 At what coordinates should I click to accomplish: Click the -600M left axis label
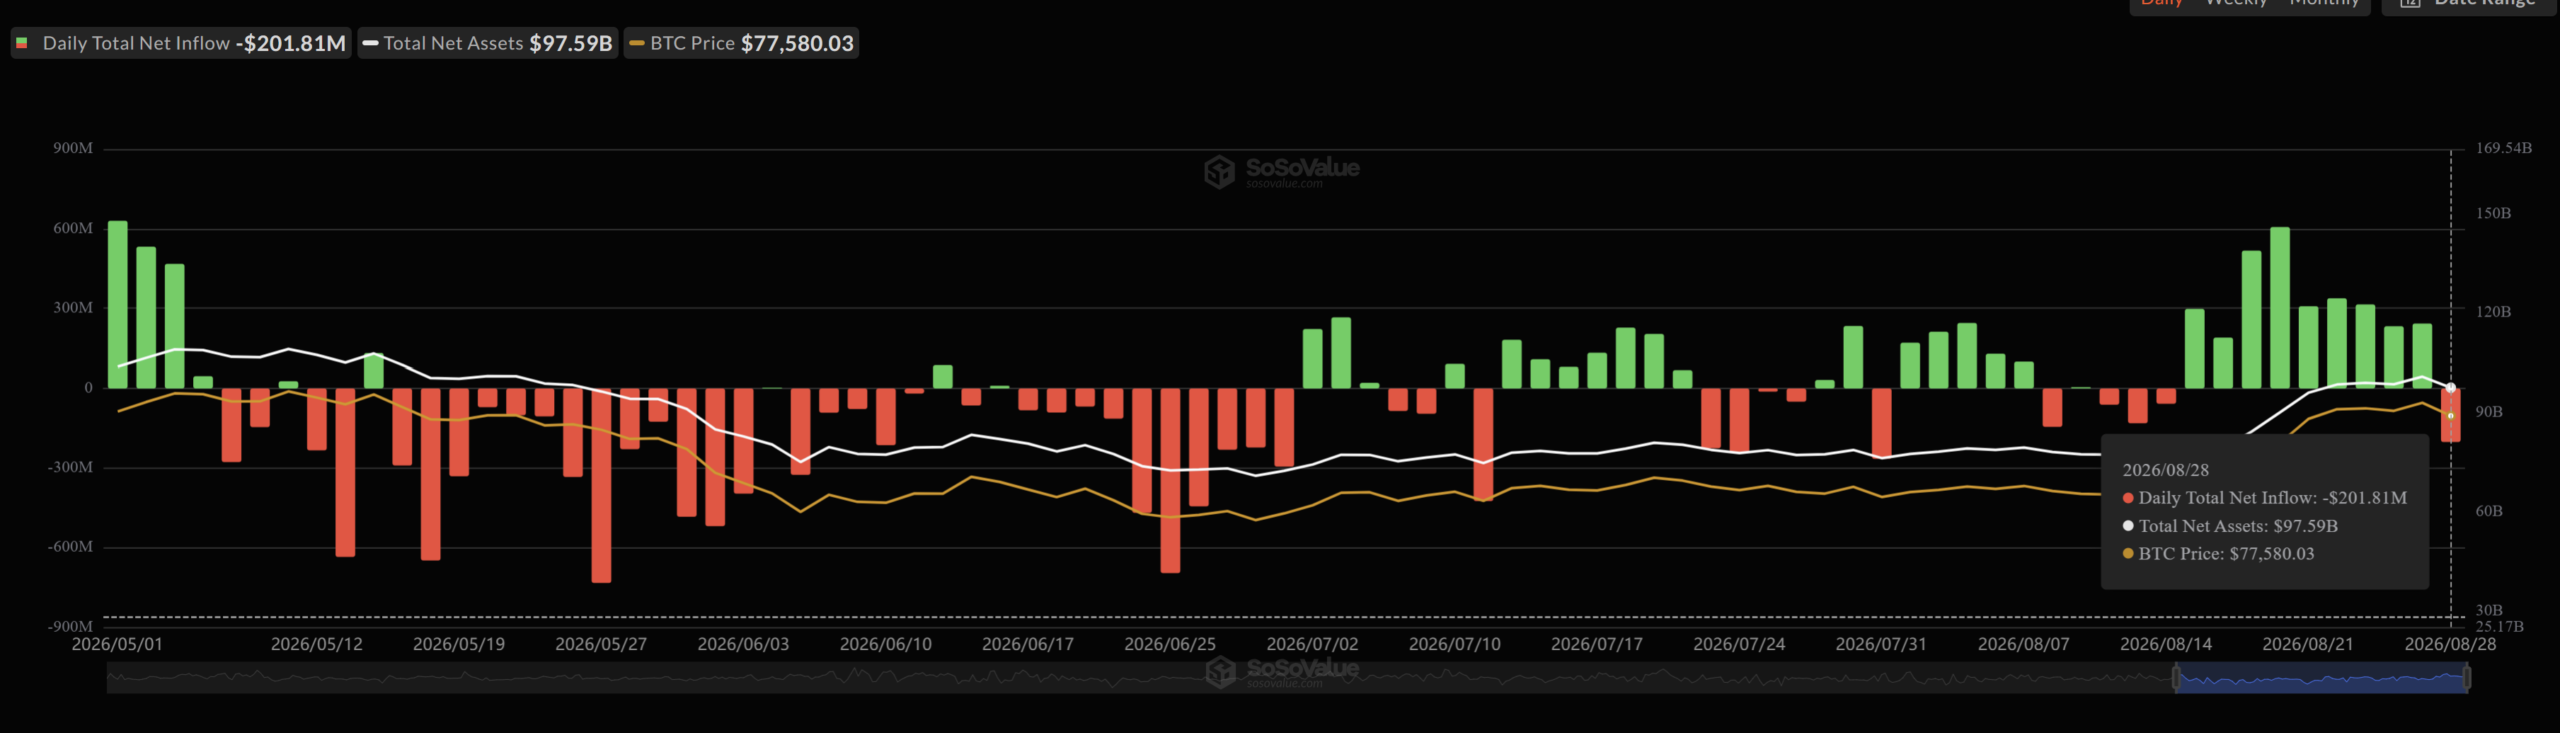70,546
